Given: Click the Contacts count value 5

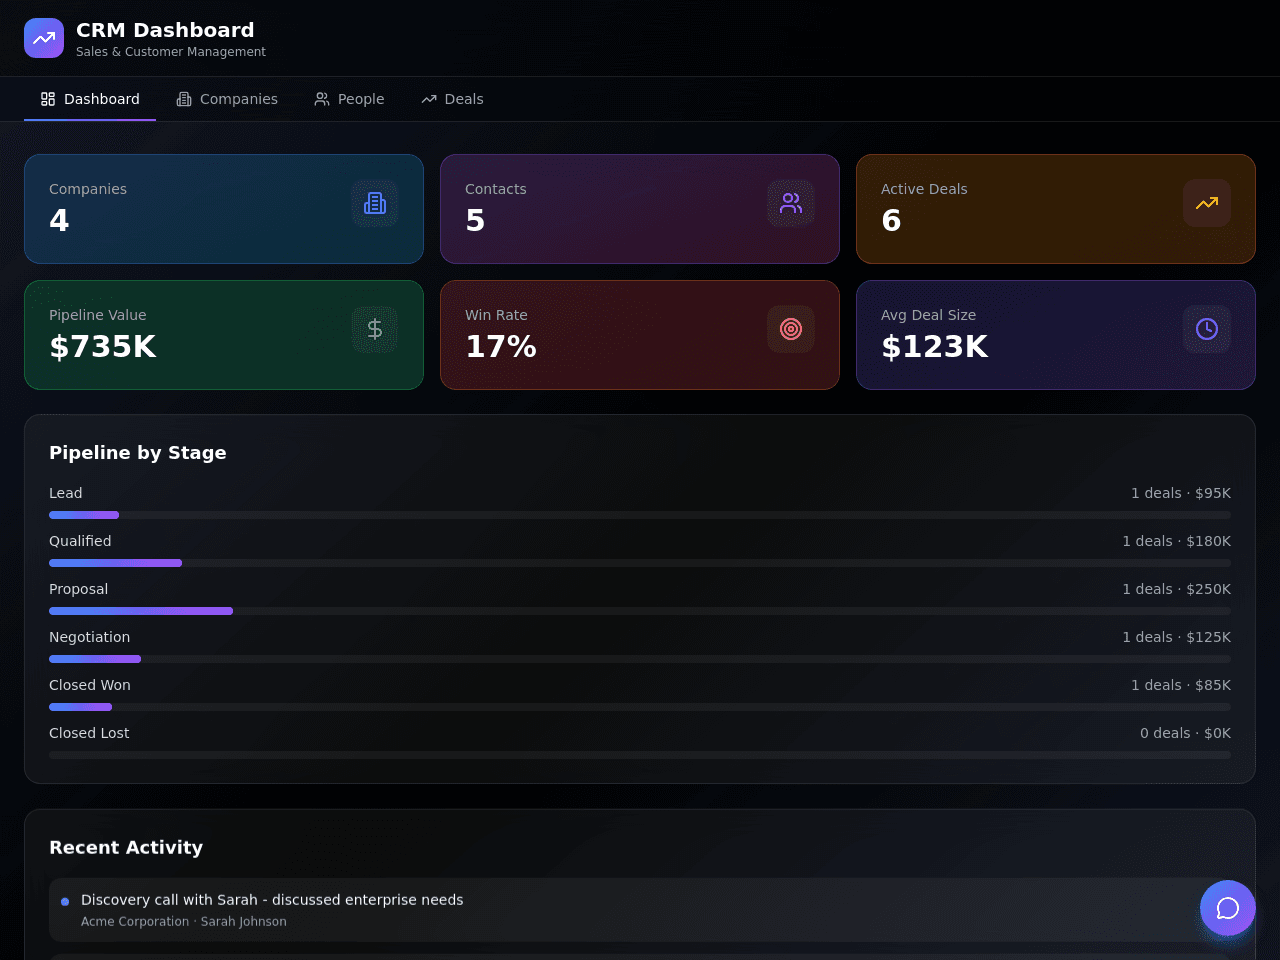Looking at the screenshot, I should coord(475,220).
